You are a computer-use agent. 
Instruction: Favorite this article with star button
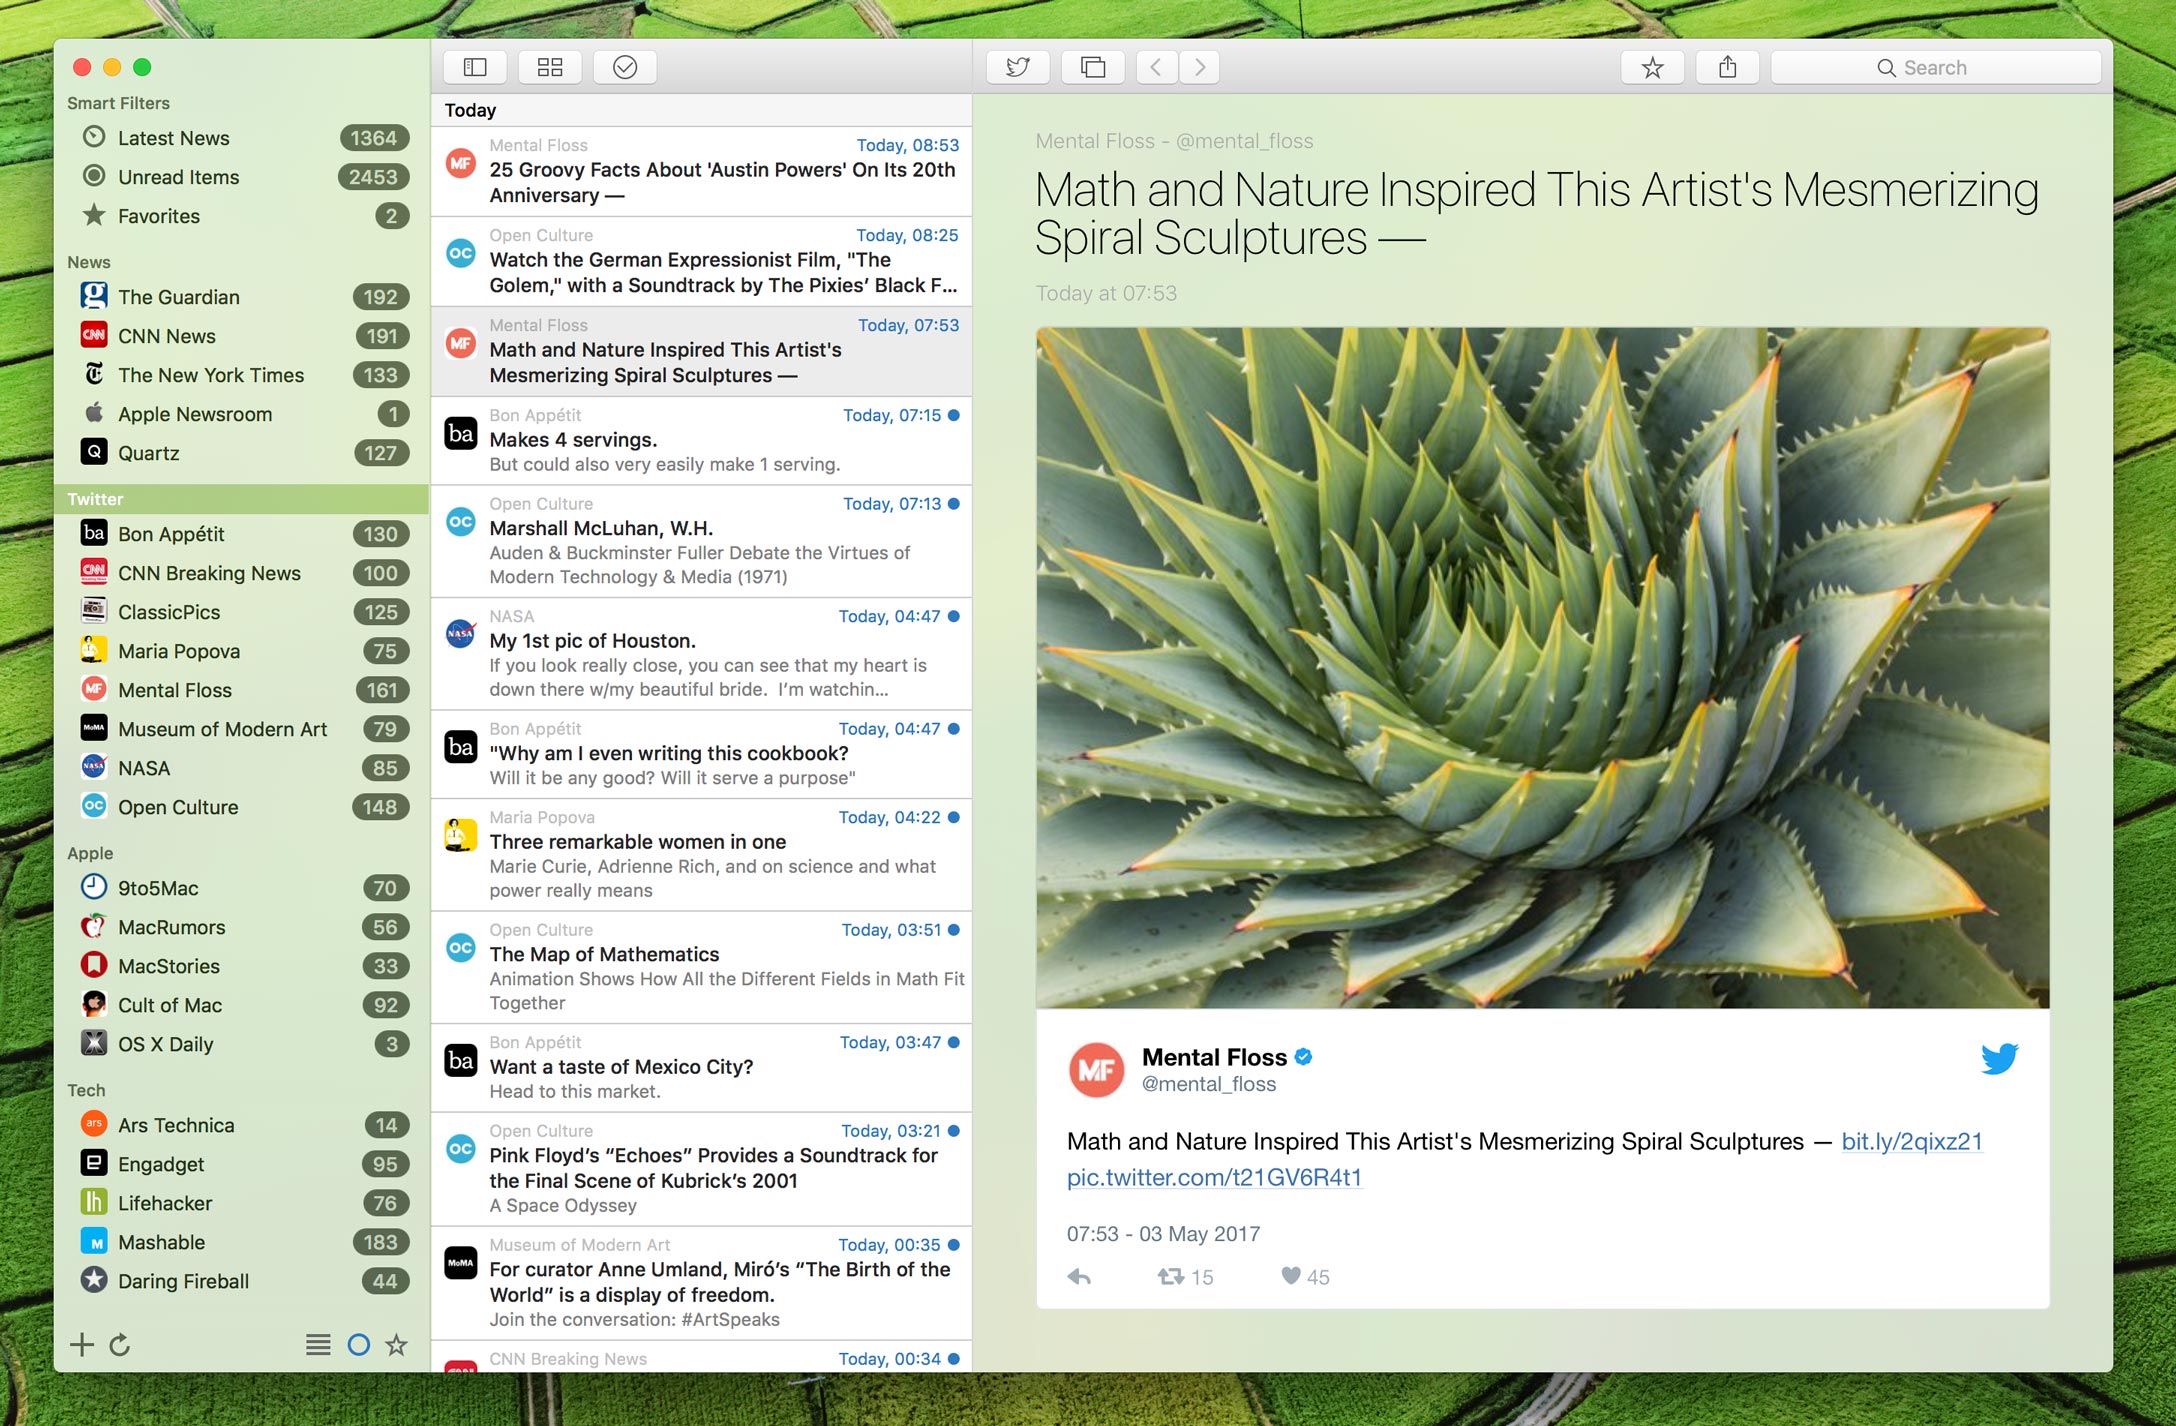tap(1653, 67)
